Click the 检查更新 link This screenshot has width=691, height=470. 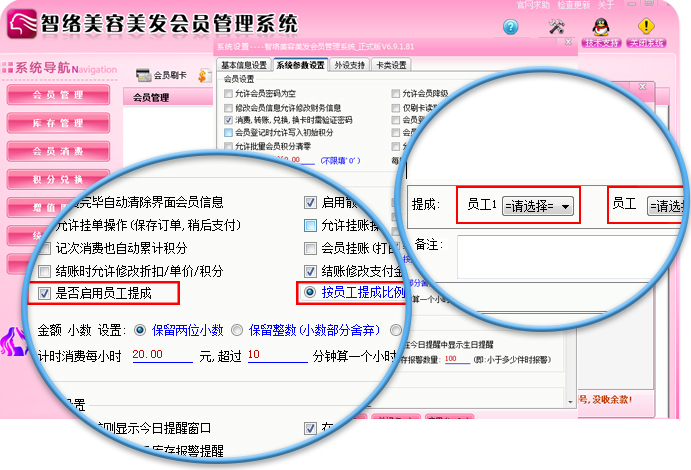click(x=573, y=5)
